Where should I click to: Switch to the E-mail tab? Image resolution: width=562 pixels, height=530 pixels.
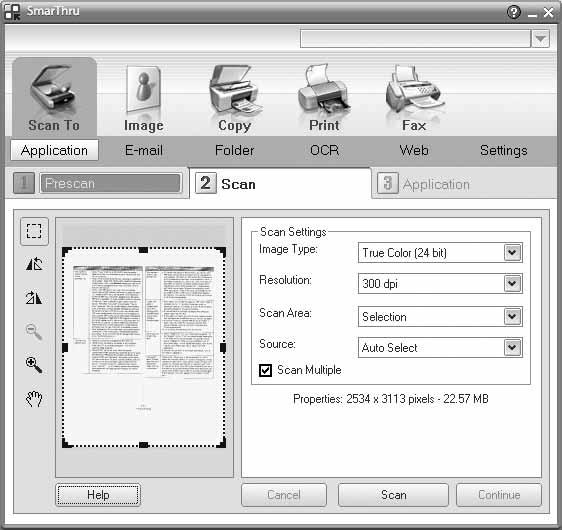coord(144,150)
